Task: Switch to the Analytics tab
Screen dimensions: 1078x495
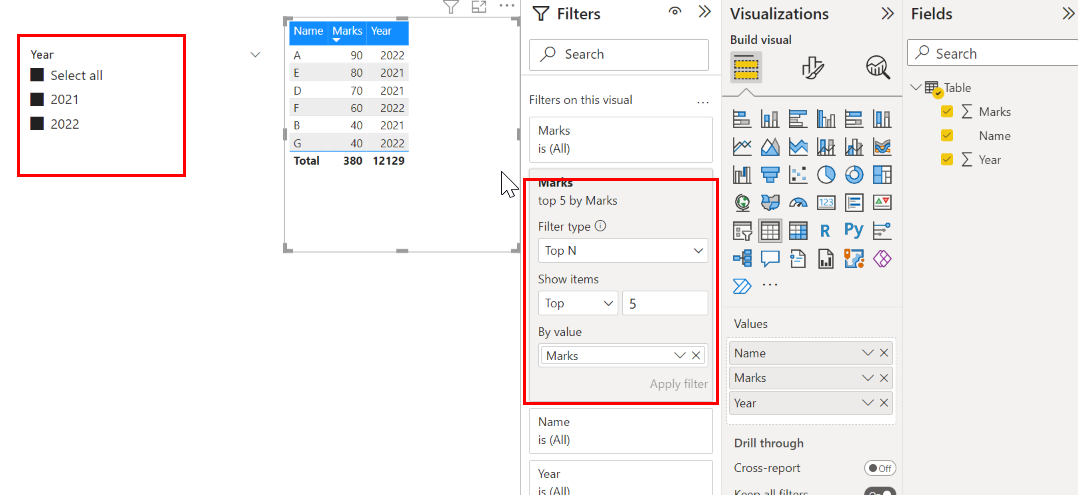Action: pos(878,67)
